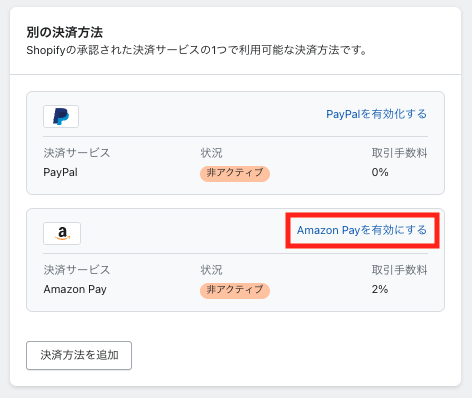The width and height of the screenshot is (472, 398).
Task: Select the 別の決済方法 heading
Action: click(65, 33)
